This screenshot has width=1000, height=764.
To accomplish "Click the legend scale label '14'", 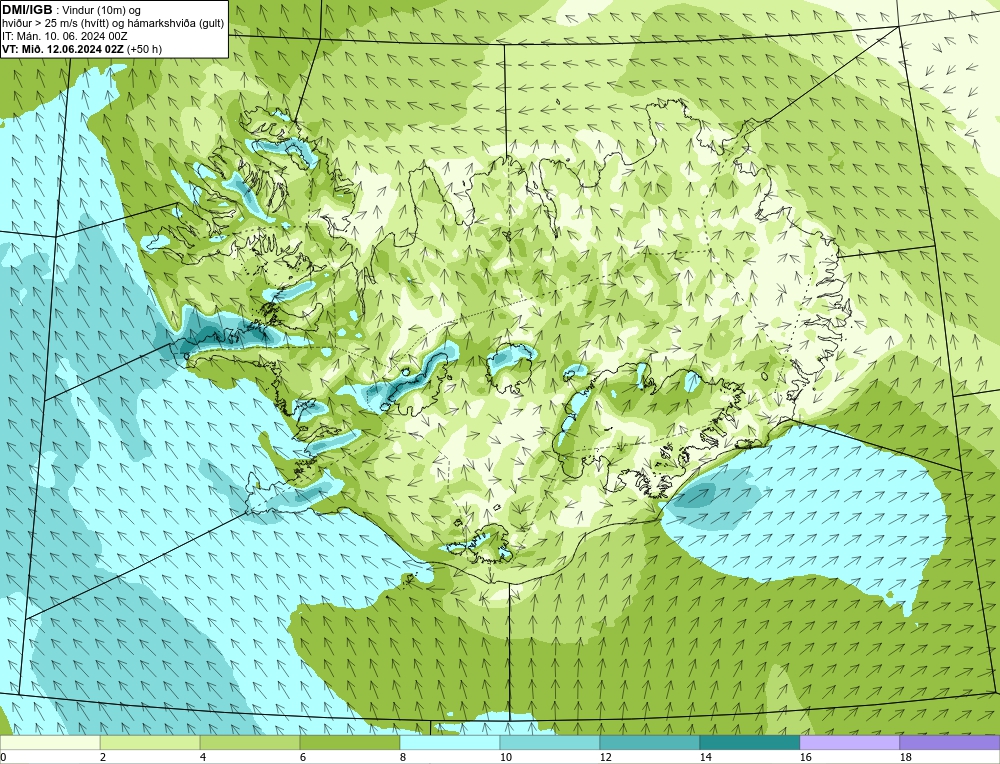I will [705, 757].
